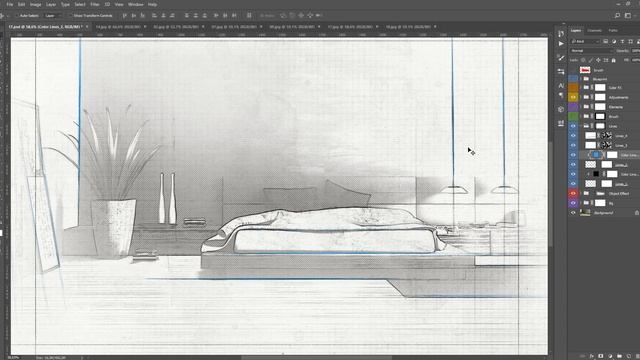Click Create new group folder icon
The width and height of the screenshot is (640, 360).
(x=619, y=356)
